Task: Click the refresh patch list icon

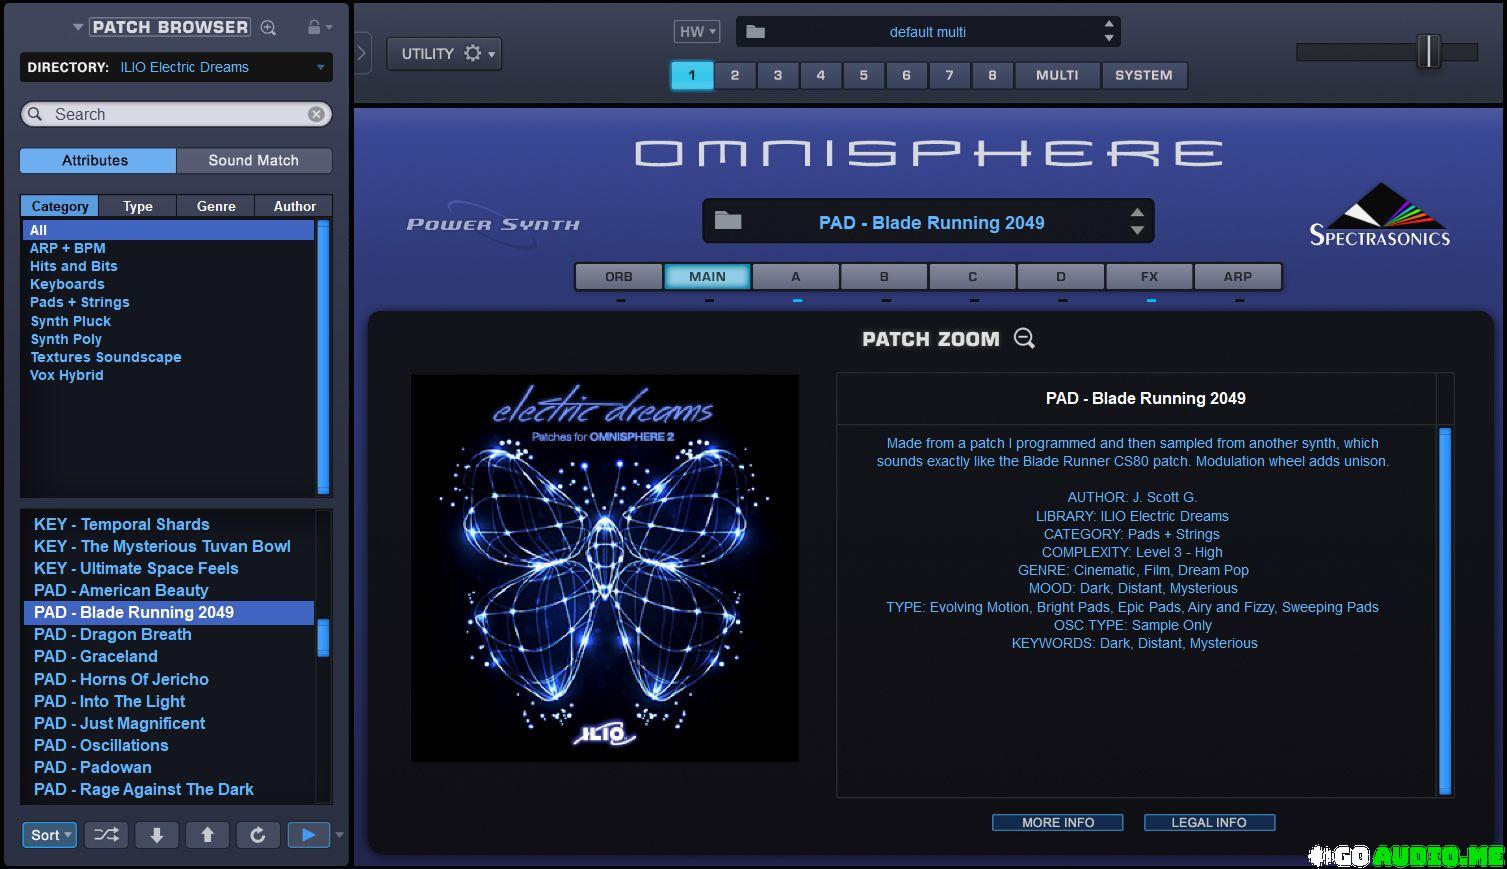Action: click(258, 835)
